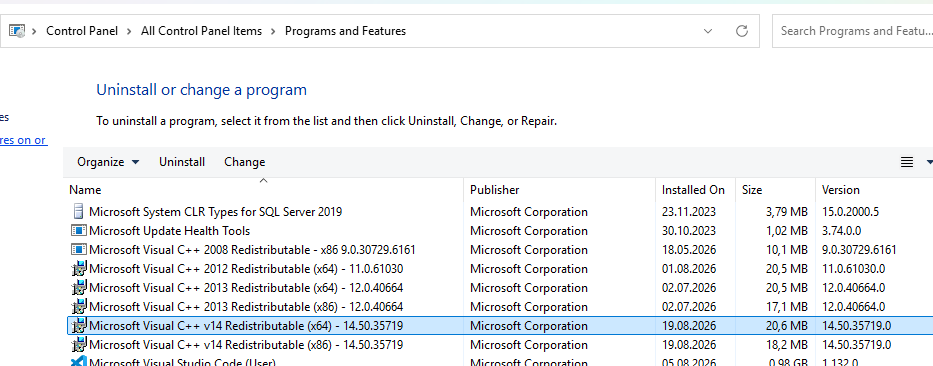
Task: Open the view options icon
Action: point(906,162)
